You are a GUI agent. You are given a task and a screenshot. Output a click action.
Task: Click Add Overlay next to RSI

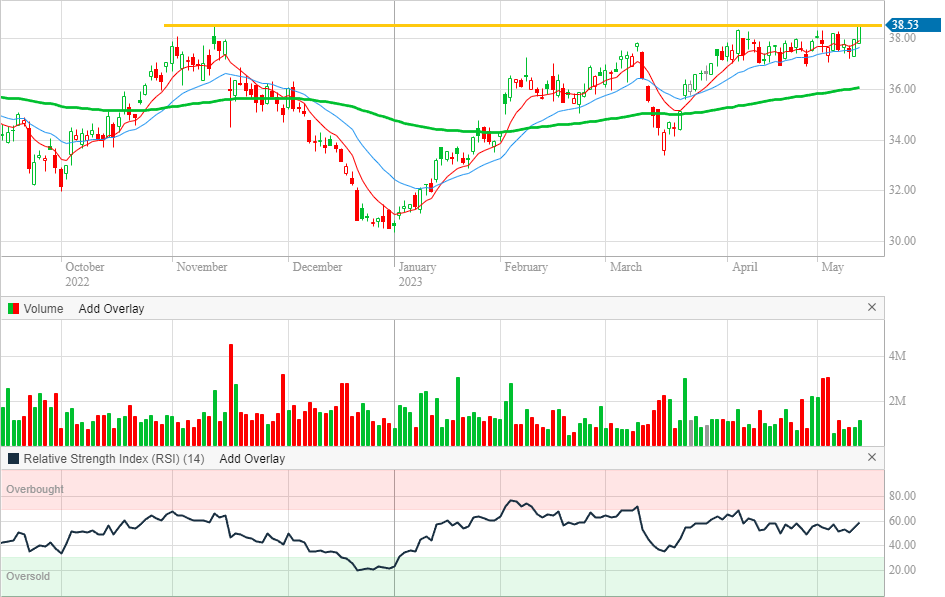(x=252, y=458)
